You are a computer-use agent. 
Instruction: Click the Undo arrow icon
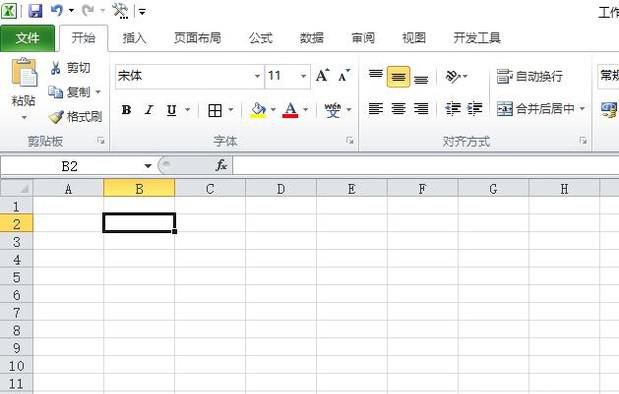click(56, 11)
